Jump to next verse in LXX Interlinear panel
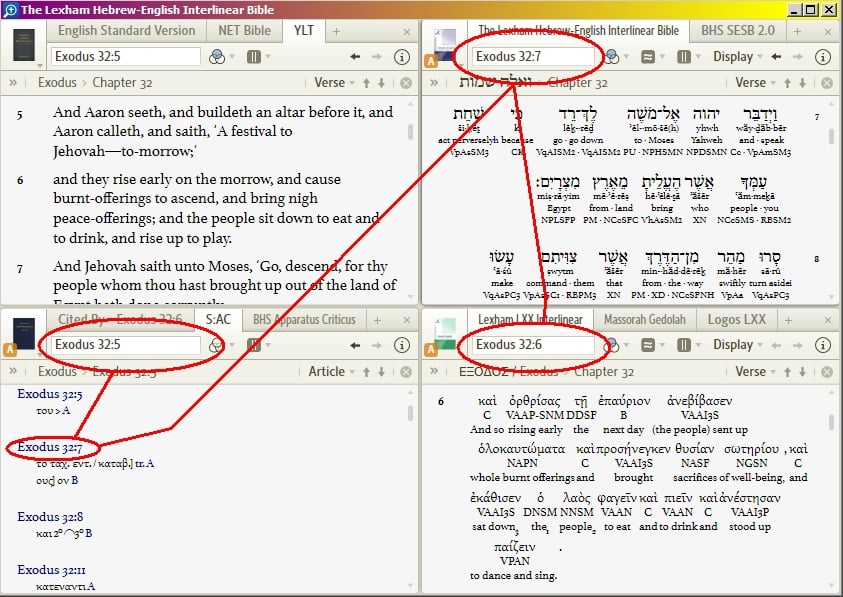Screen dimensions: 843x597 (x=802, y=372)
